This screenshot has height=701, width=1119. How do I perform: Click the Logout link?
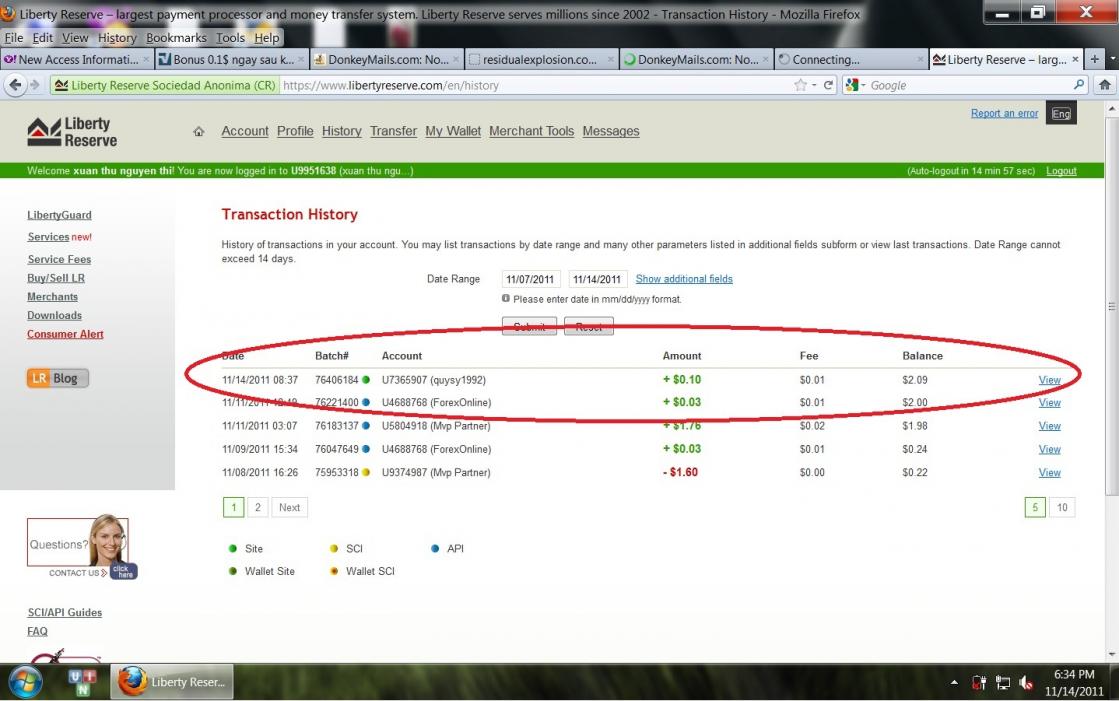pos(1061,171)
